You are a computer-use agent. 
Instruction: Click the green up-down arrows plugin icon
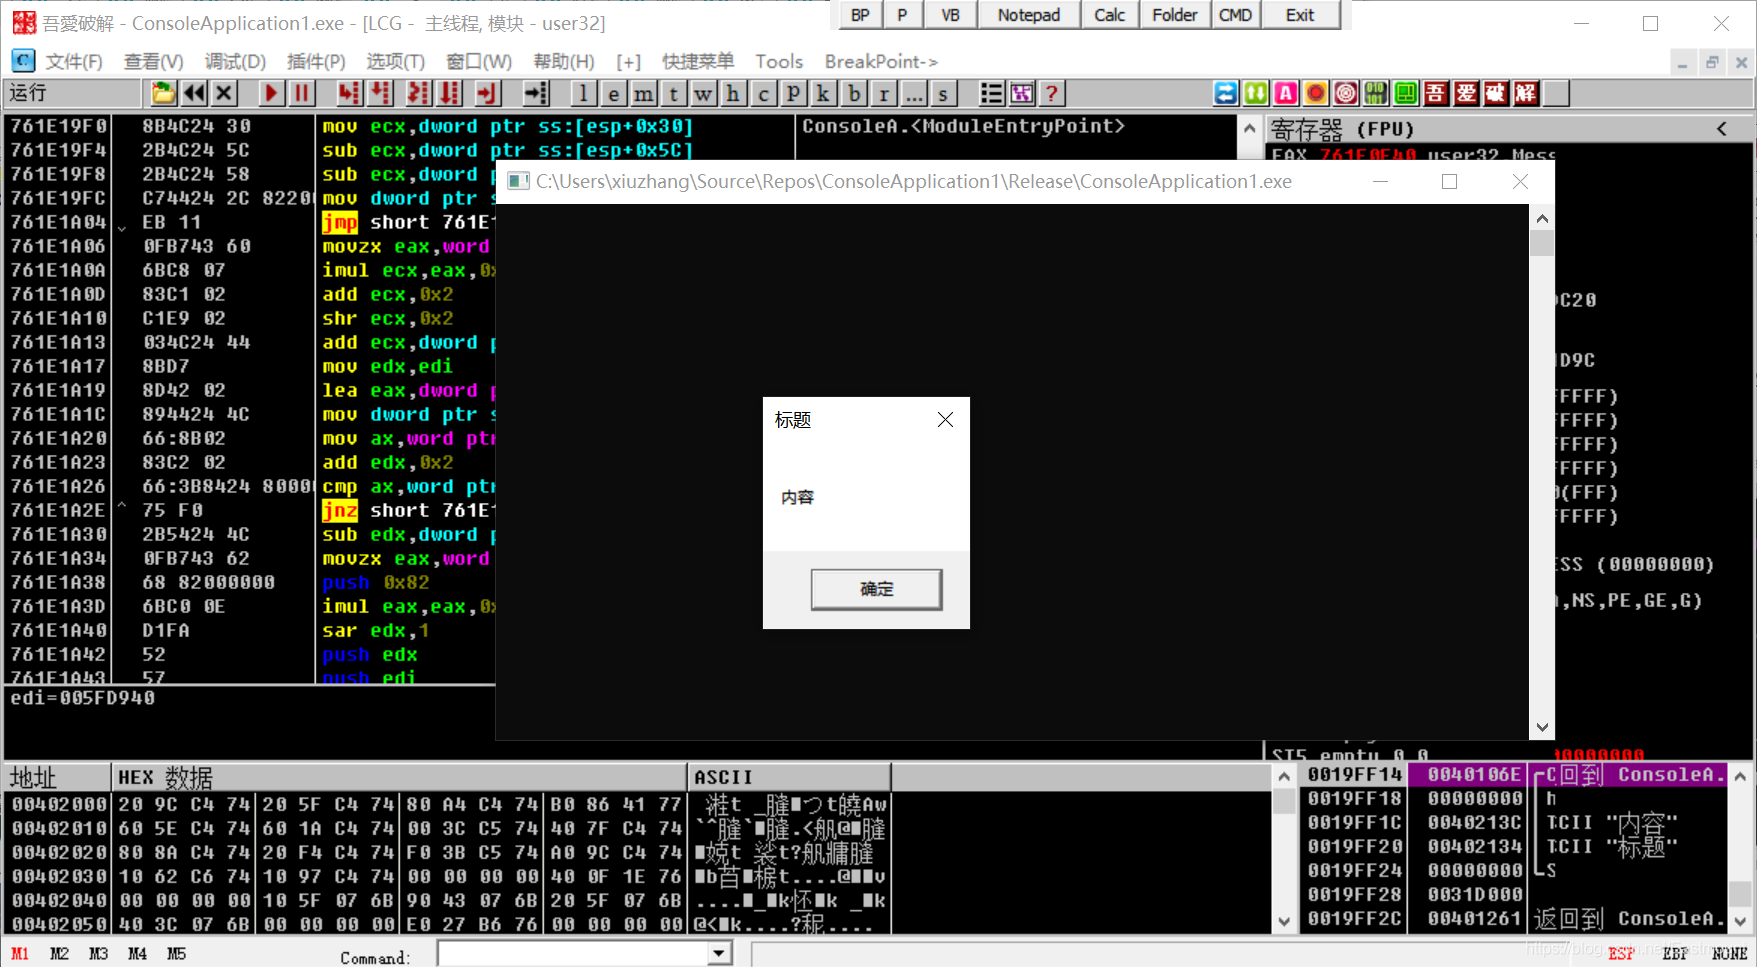click(1256, 94)
